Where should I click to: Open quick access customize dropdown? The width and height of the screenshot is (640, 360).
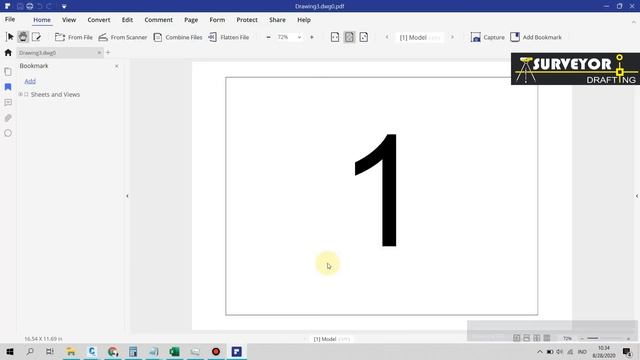pyautogui.click(x=64, y=7)
